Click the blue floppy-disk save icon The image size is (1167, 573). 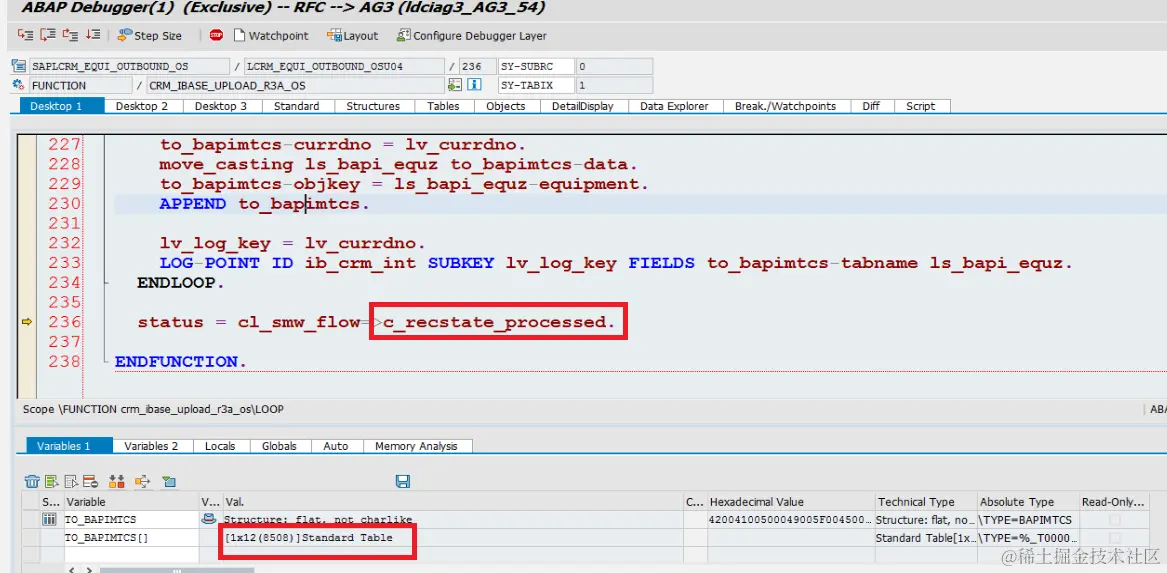pos(403,481)
